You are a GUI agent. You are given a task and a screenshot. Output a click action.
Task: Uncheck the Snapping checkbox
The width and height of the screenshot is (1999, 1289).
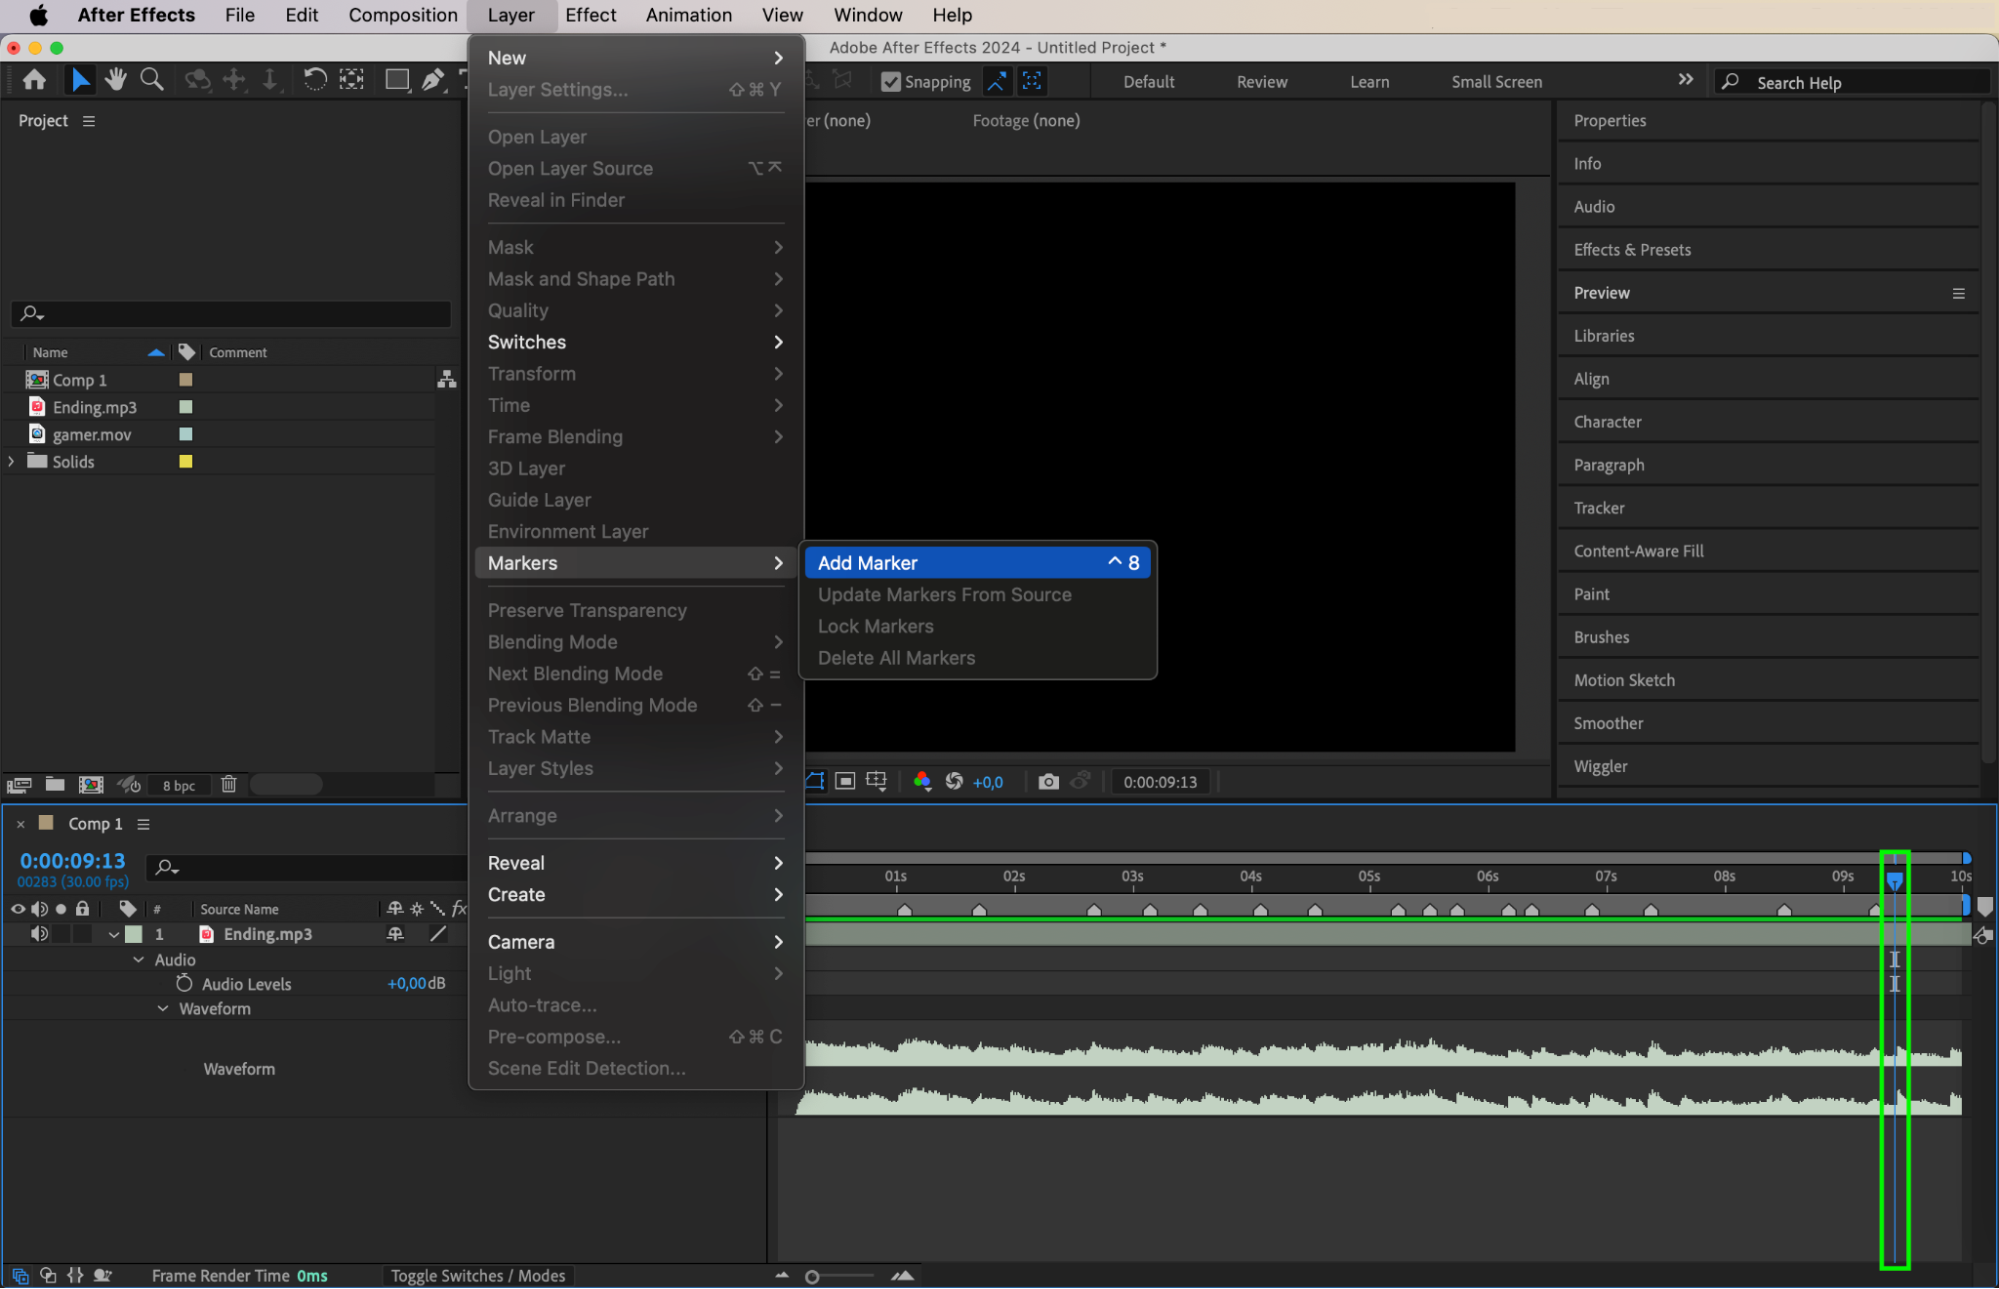pos(890,82)
